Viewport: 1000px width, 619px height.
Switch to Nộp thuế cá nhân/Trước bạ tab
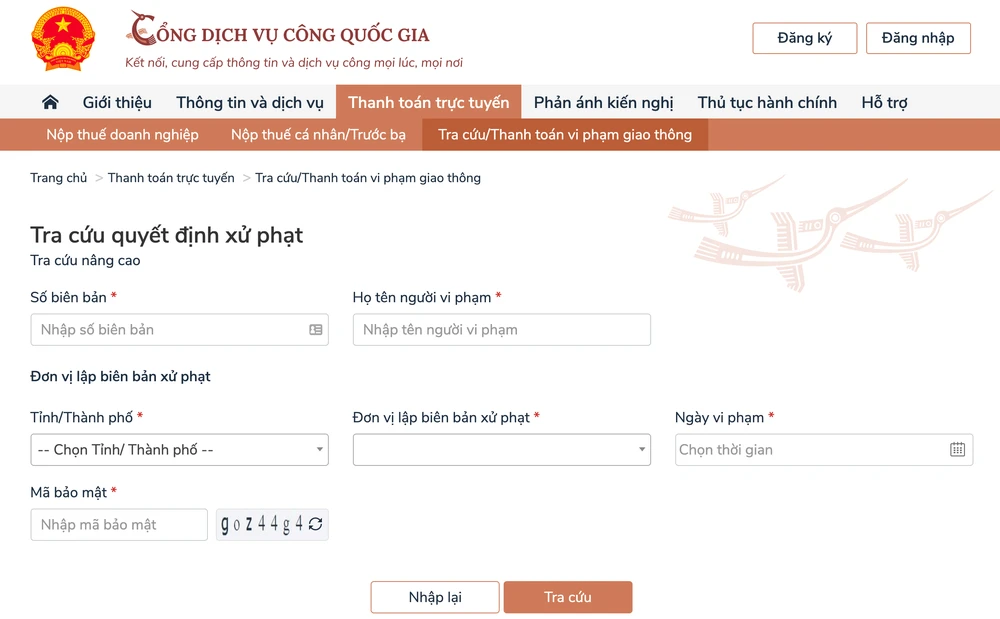[318, 134]
